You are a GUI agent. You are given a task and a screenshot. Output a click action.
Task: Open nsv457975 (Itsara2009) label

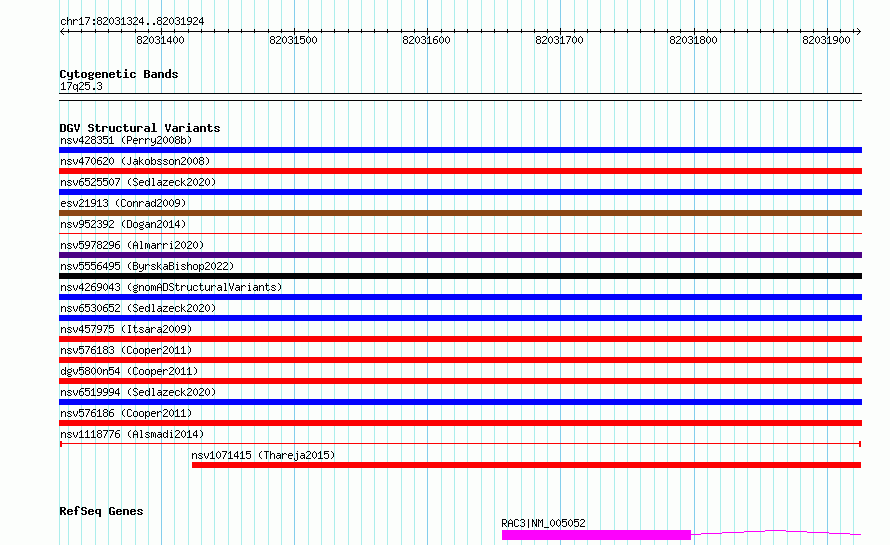point(126,329)
